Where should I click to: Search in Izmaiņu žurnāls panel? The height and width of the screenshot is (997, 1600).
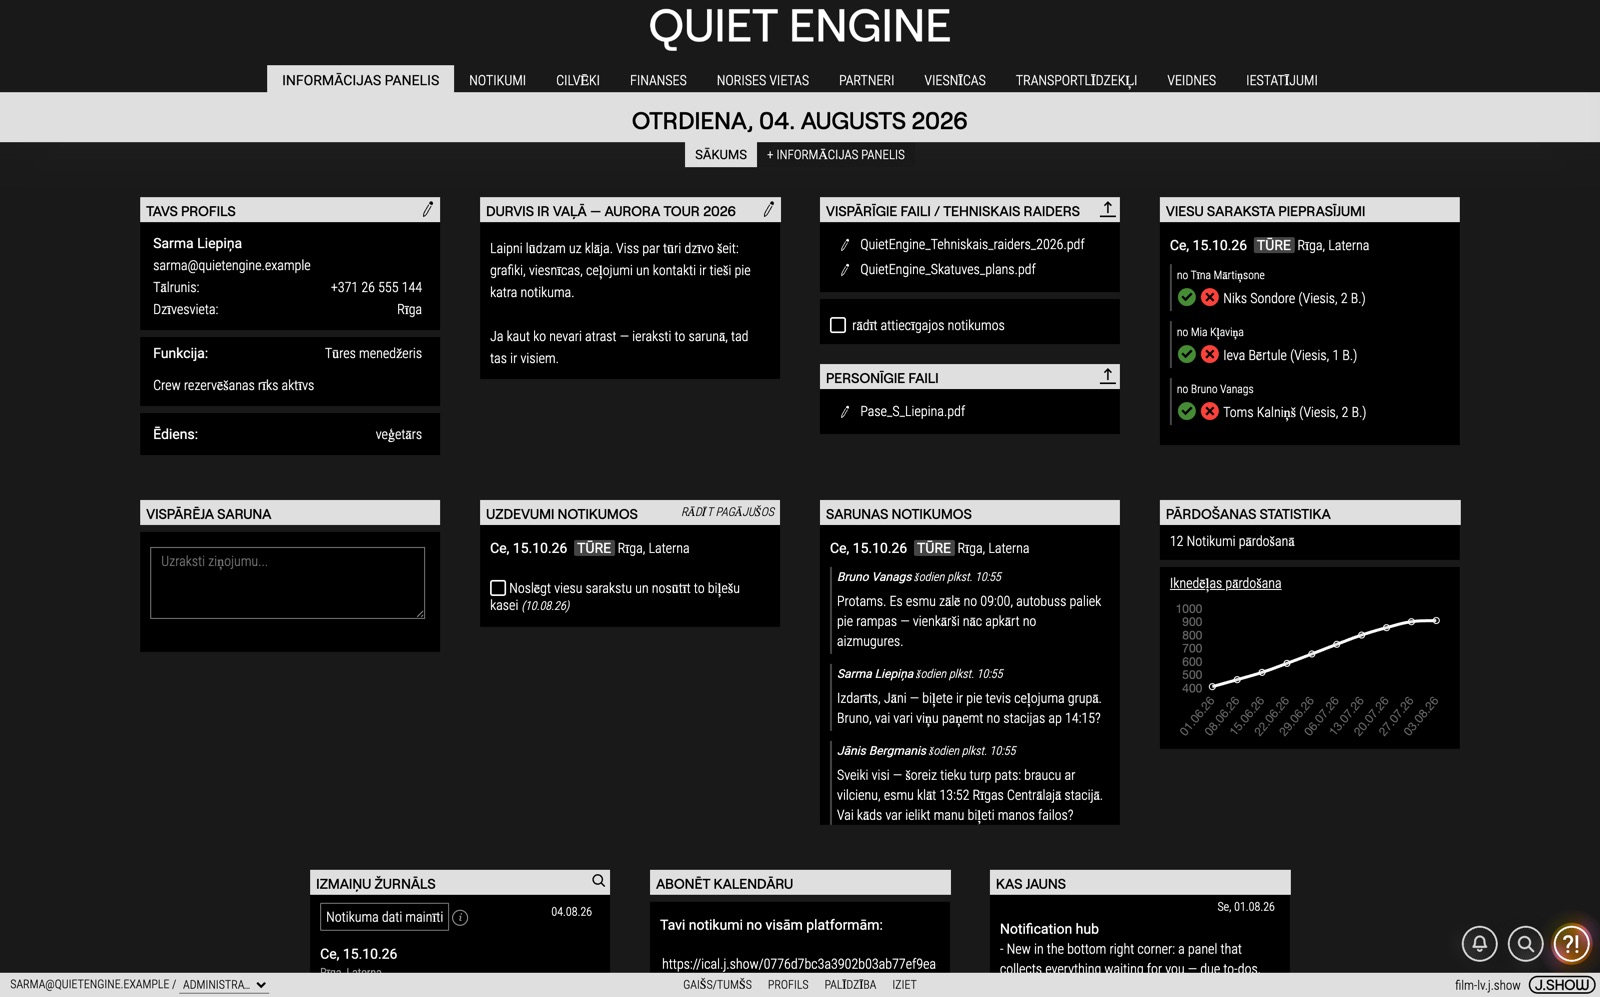(598, 881)
